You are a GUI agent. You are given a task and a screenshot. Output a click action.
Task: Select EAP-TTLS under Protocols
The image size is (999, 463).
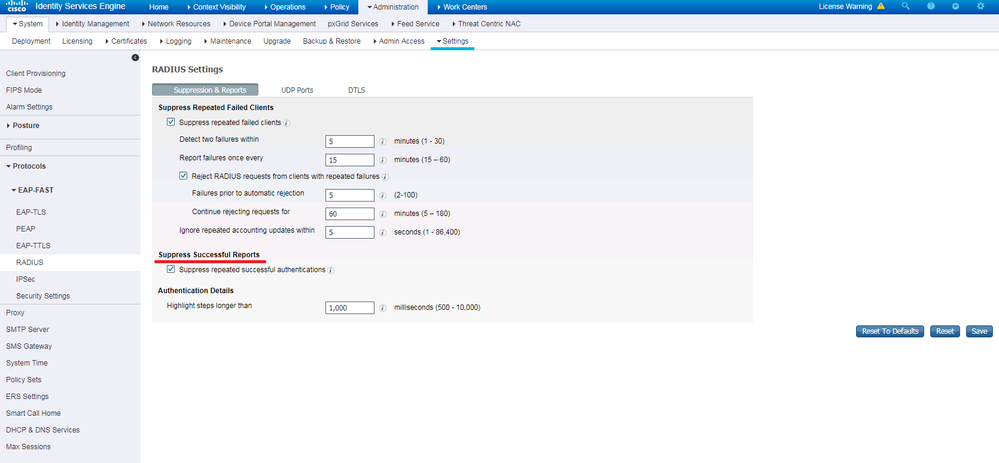pyautogui.click(x=33, y=245)
